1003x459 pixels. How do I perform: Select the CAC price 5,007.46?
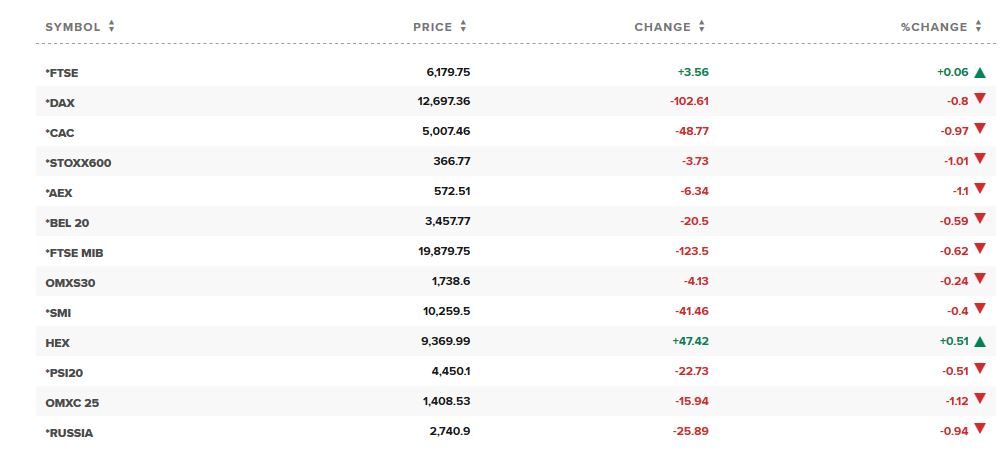[x=447, y=131]
